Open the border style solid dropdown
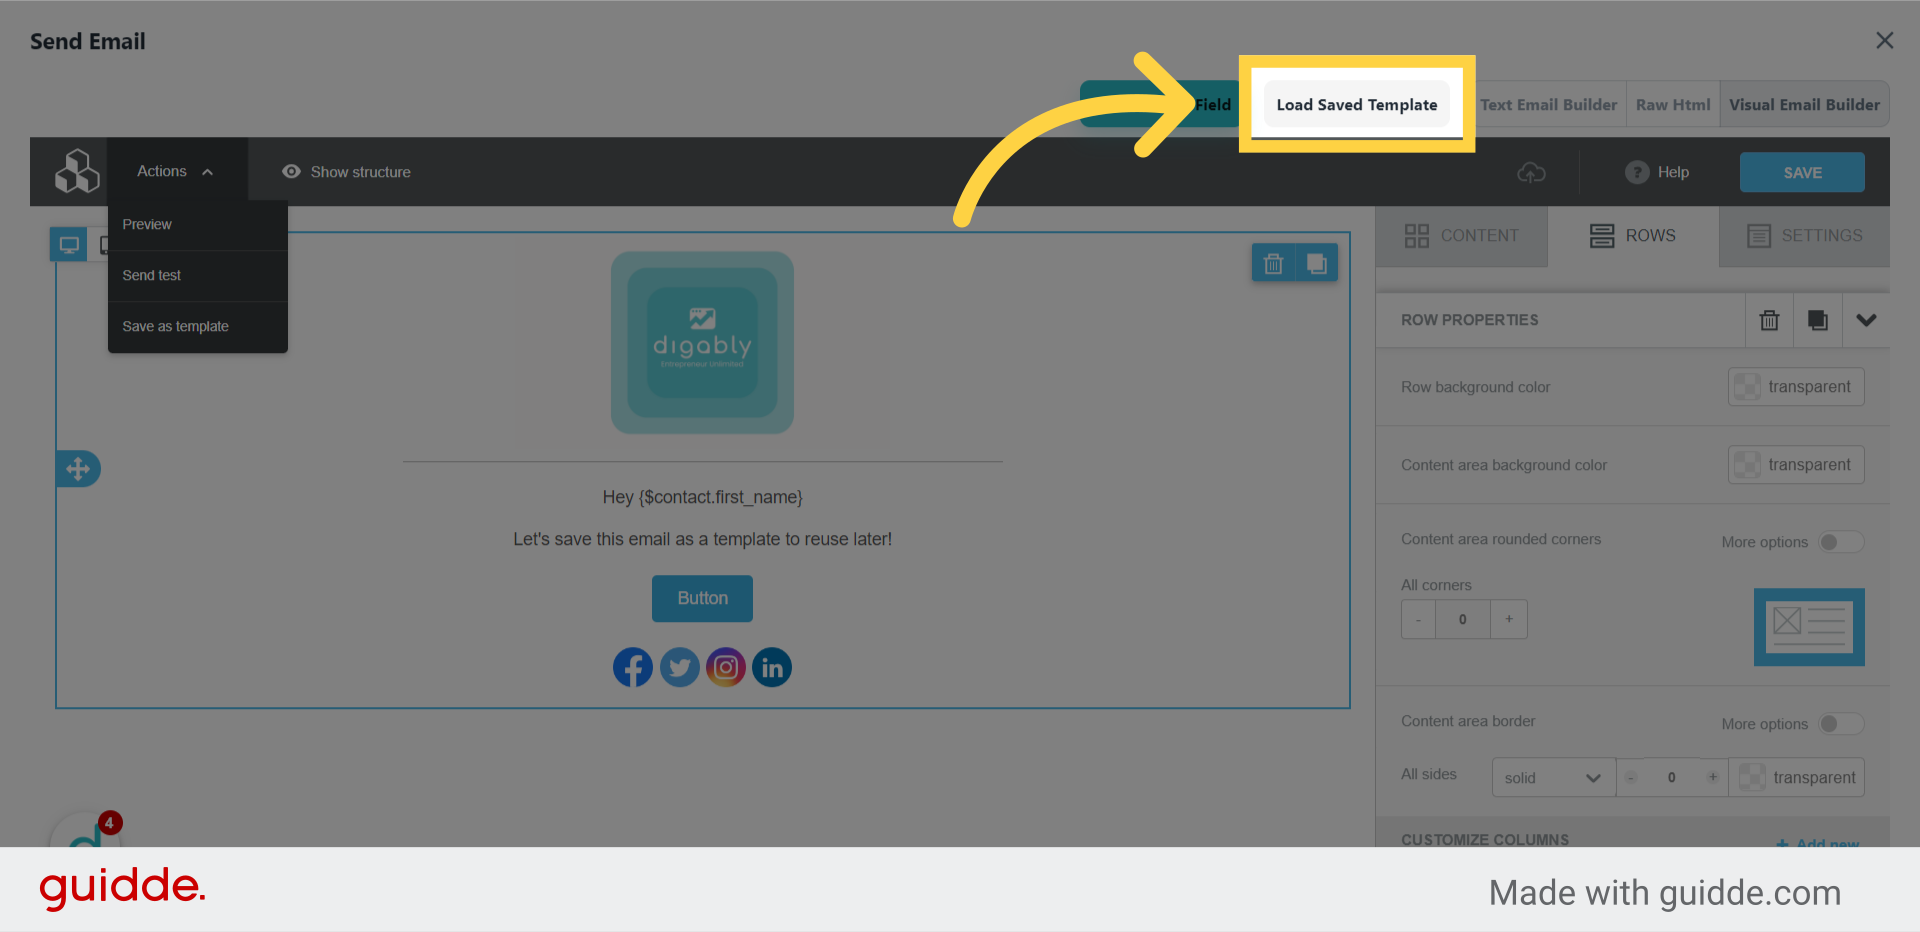1920x932 pixels. pyautogui.click(x=1553, y=778)
